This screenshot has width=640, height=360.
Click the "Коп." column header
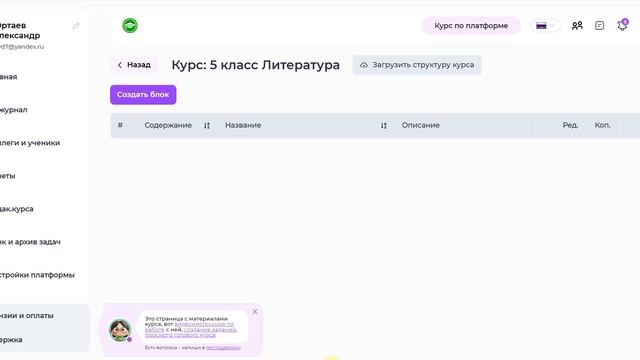click(602, 125)
